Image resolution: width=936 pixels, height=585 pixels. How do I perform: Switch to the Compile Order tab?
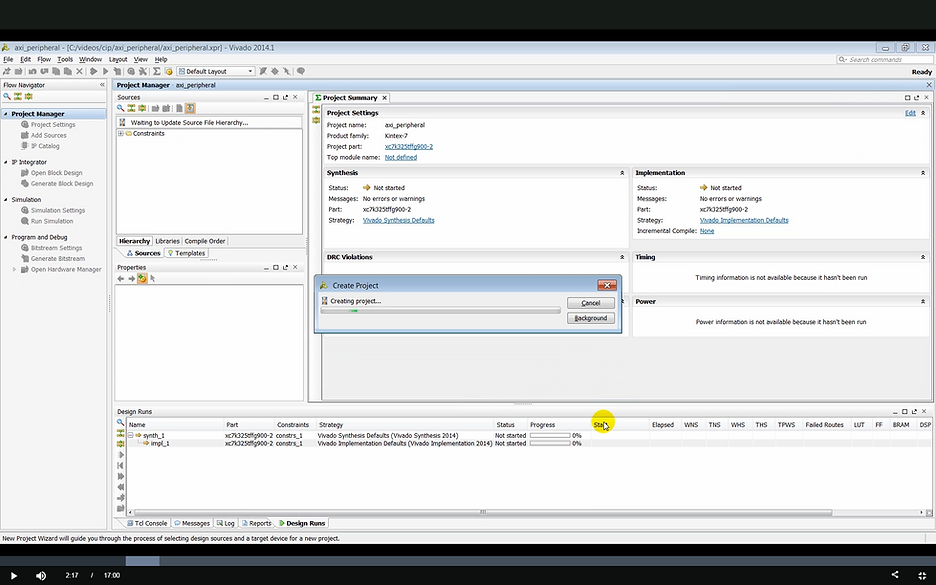pos(205,241)
